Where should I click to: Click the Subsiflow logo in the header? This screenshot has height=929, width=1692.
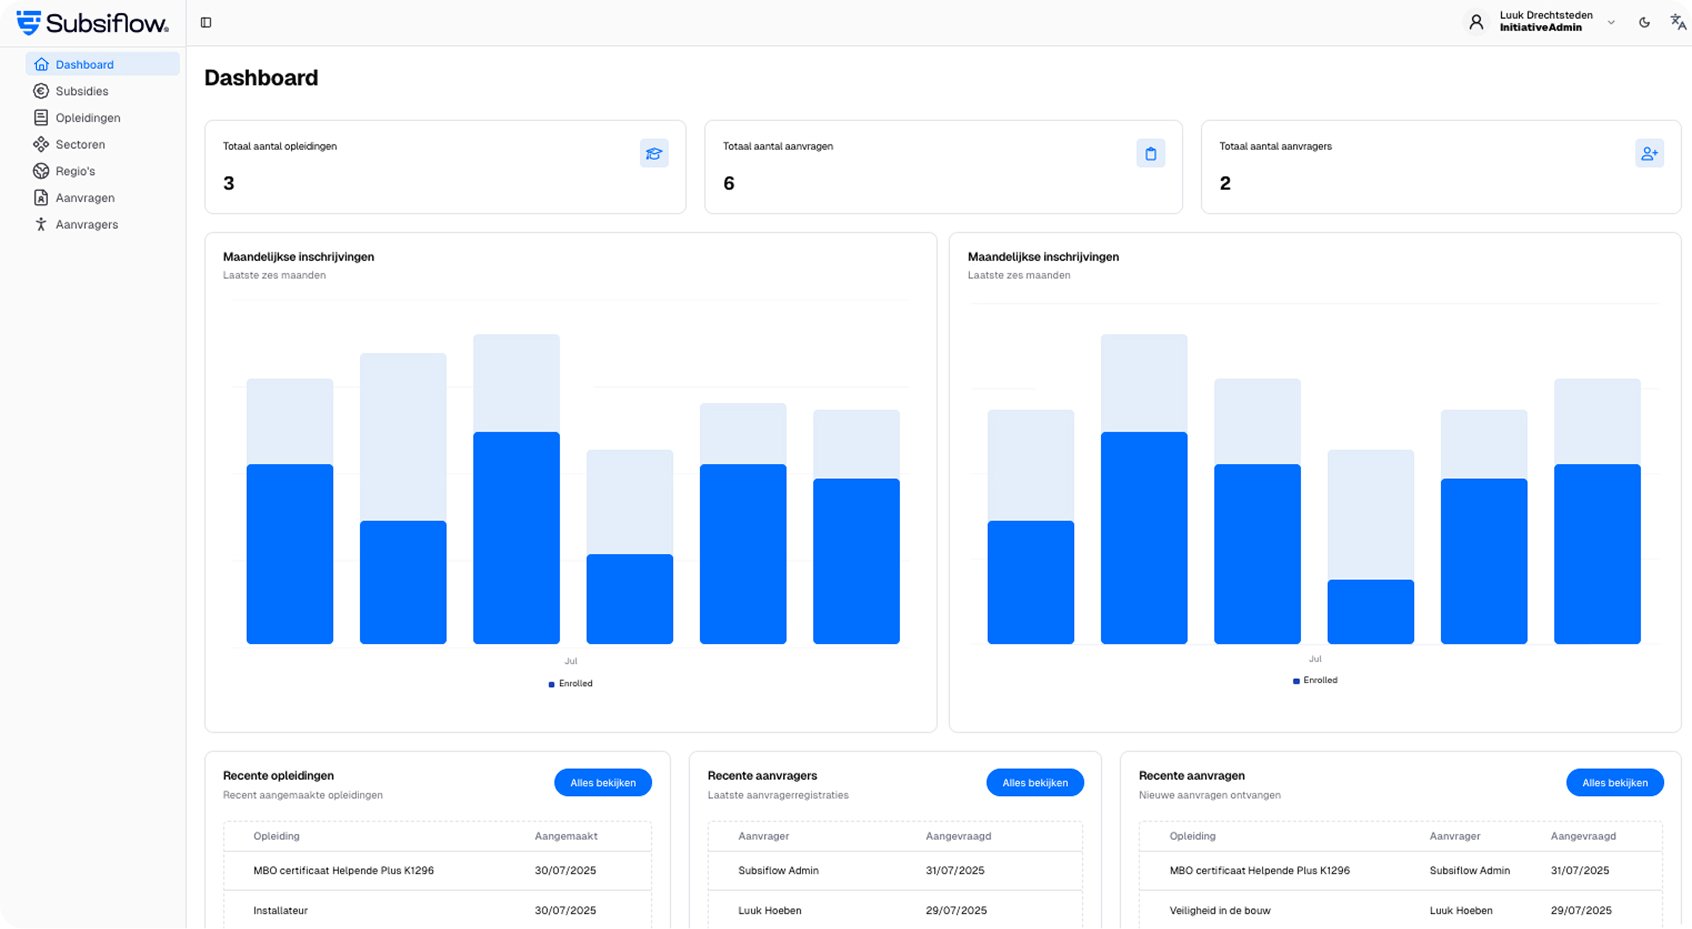tap(91, 22)
